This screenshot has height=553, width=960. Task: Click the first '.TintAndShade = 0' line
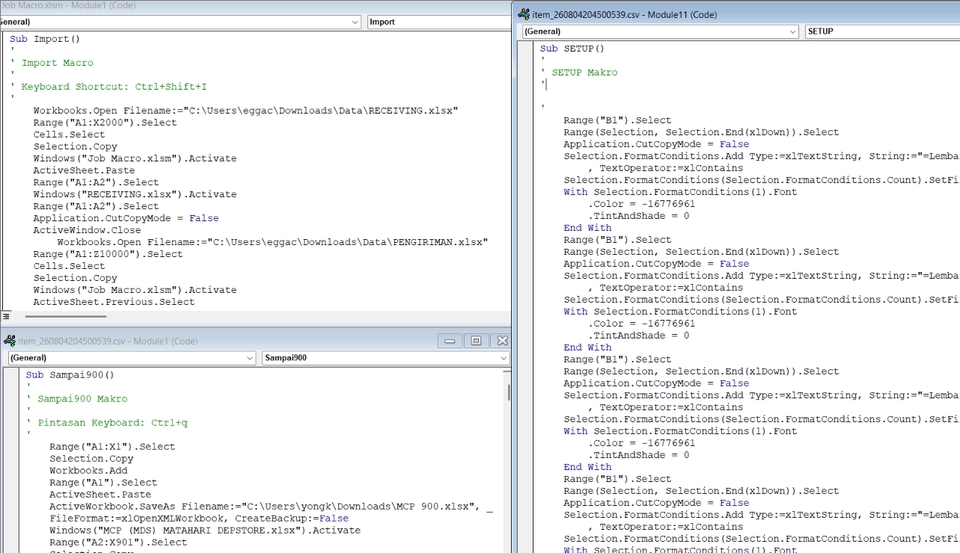pos(639,216)
